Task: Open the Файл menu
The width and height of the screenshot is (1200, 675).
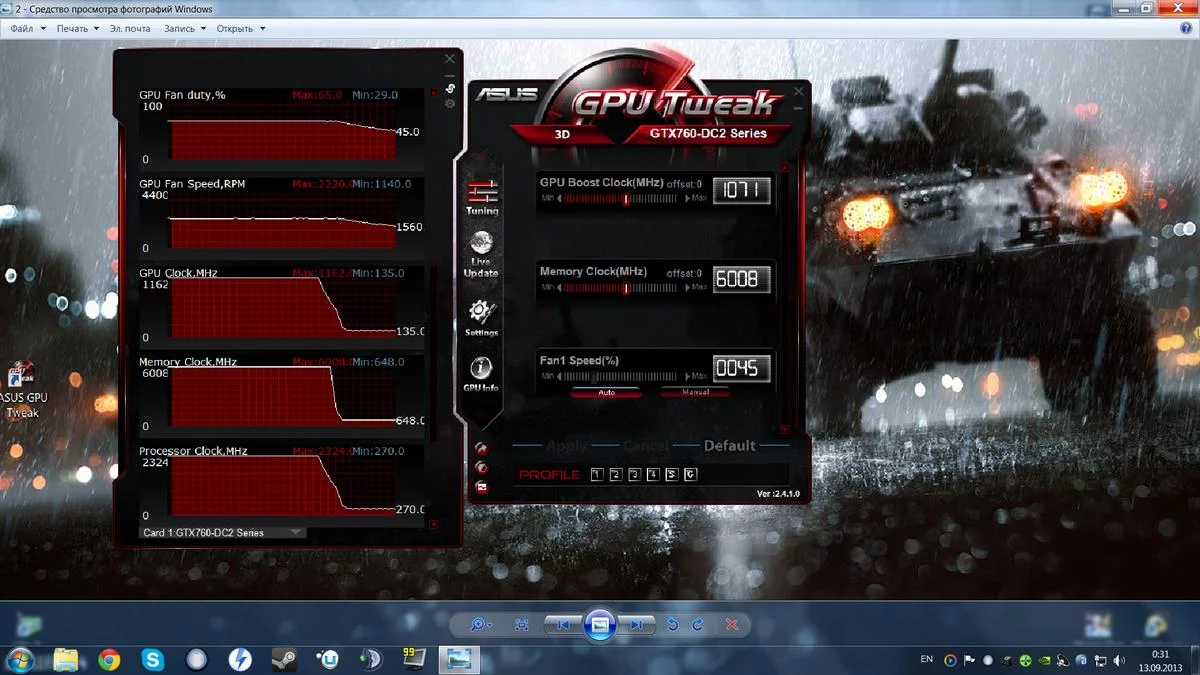Action: click(27, 29)
